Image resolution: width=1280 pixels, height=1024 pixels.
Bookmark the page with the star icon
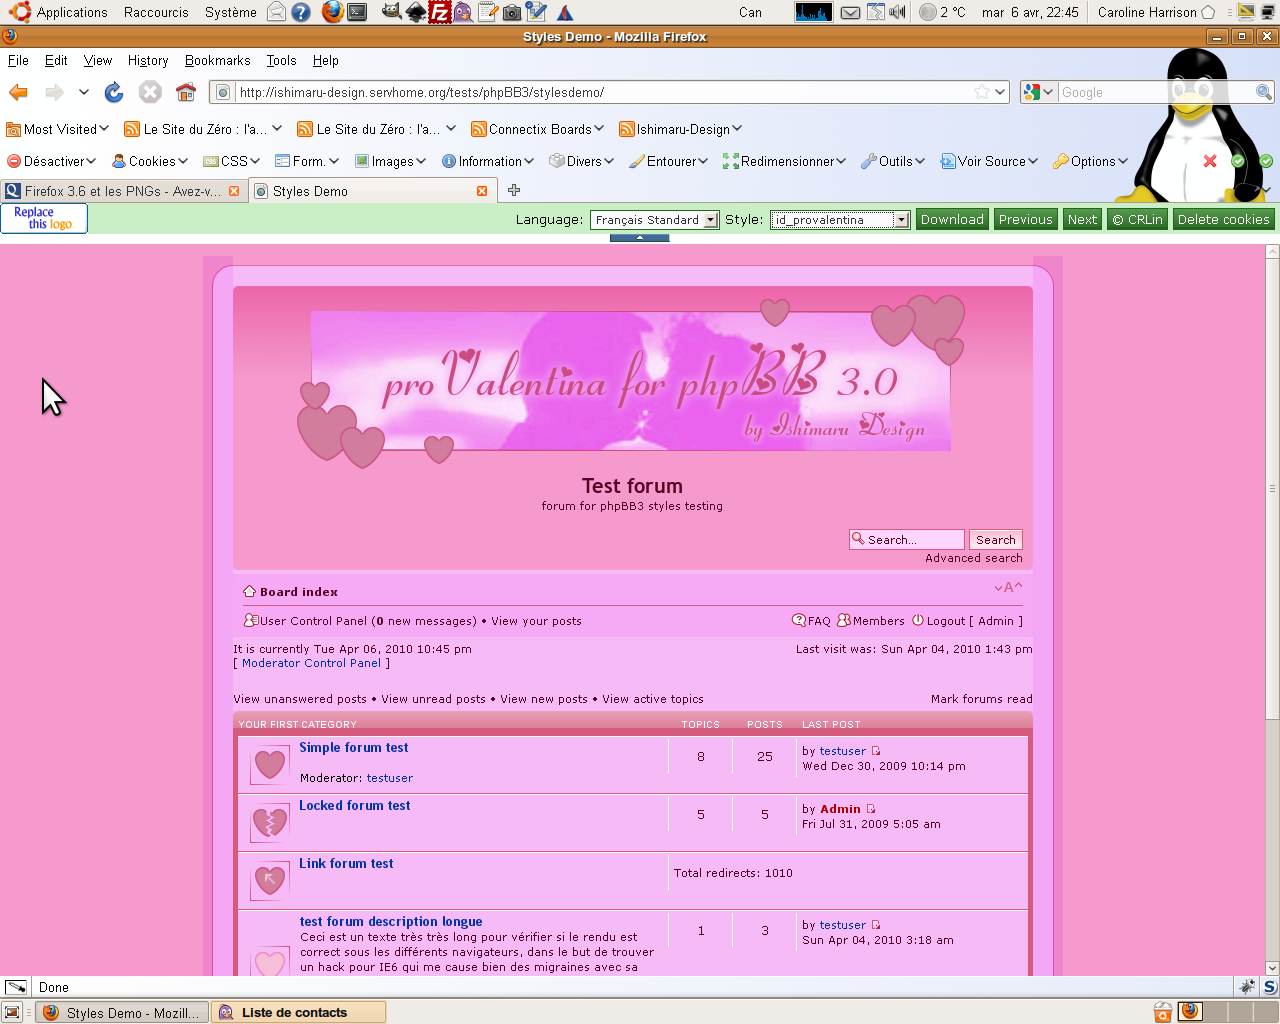pos(982,92)
